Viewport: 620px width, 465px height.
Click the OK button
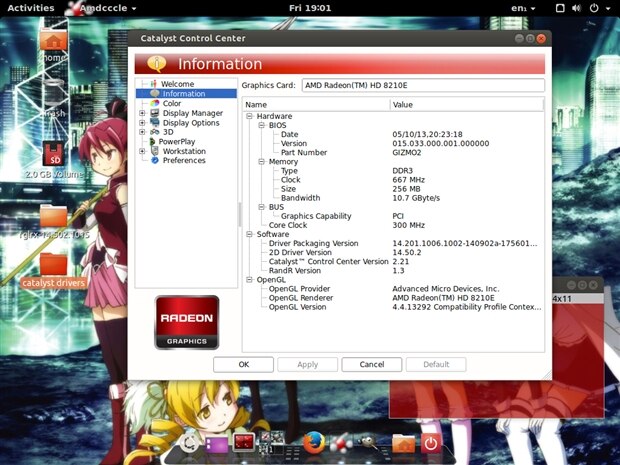[x=243, y=364]
